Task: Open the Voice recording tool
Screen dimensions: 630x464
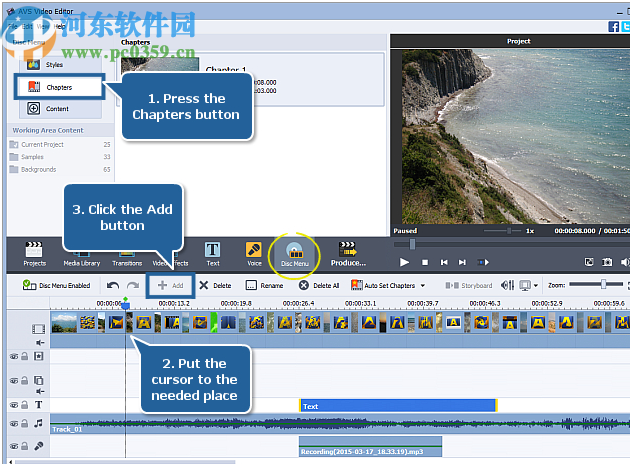Action: click(254, 254)
